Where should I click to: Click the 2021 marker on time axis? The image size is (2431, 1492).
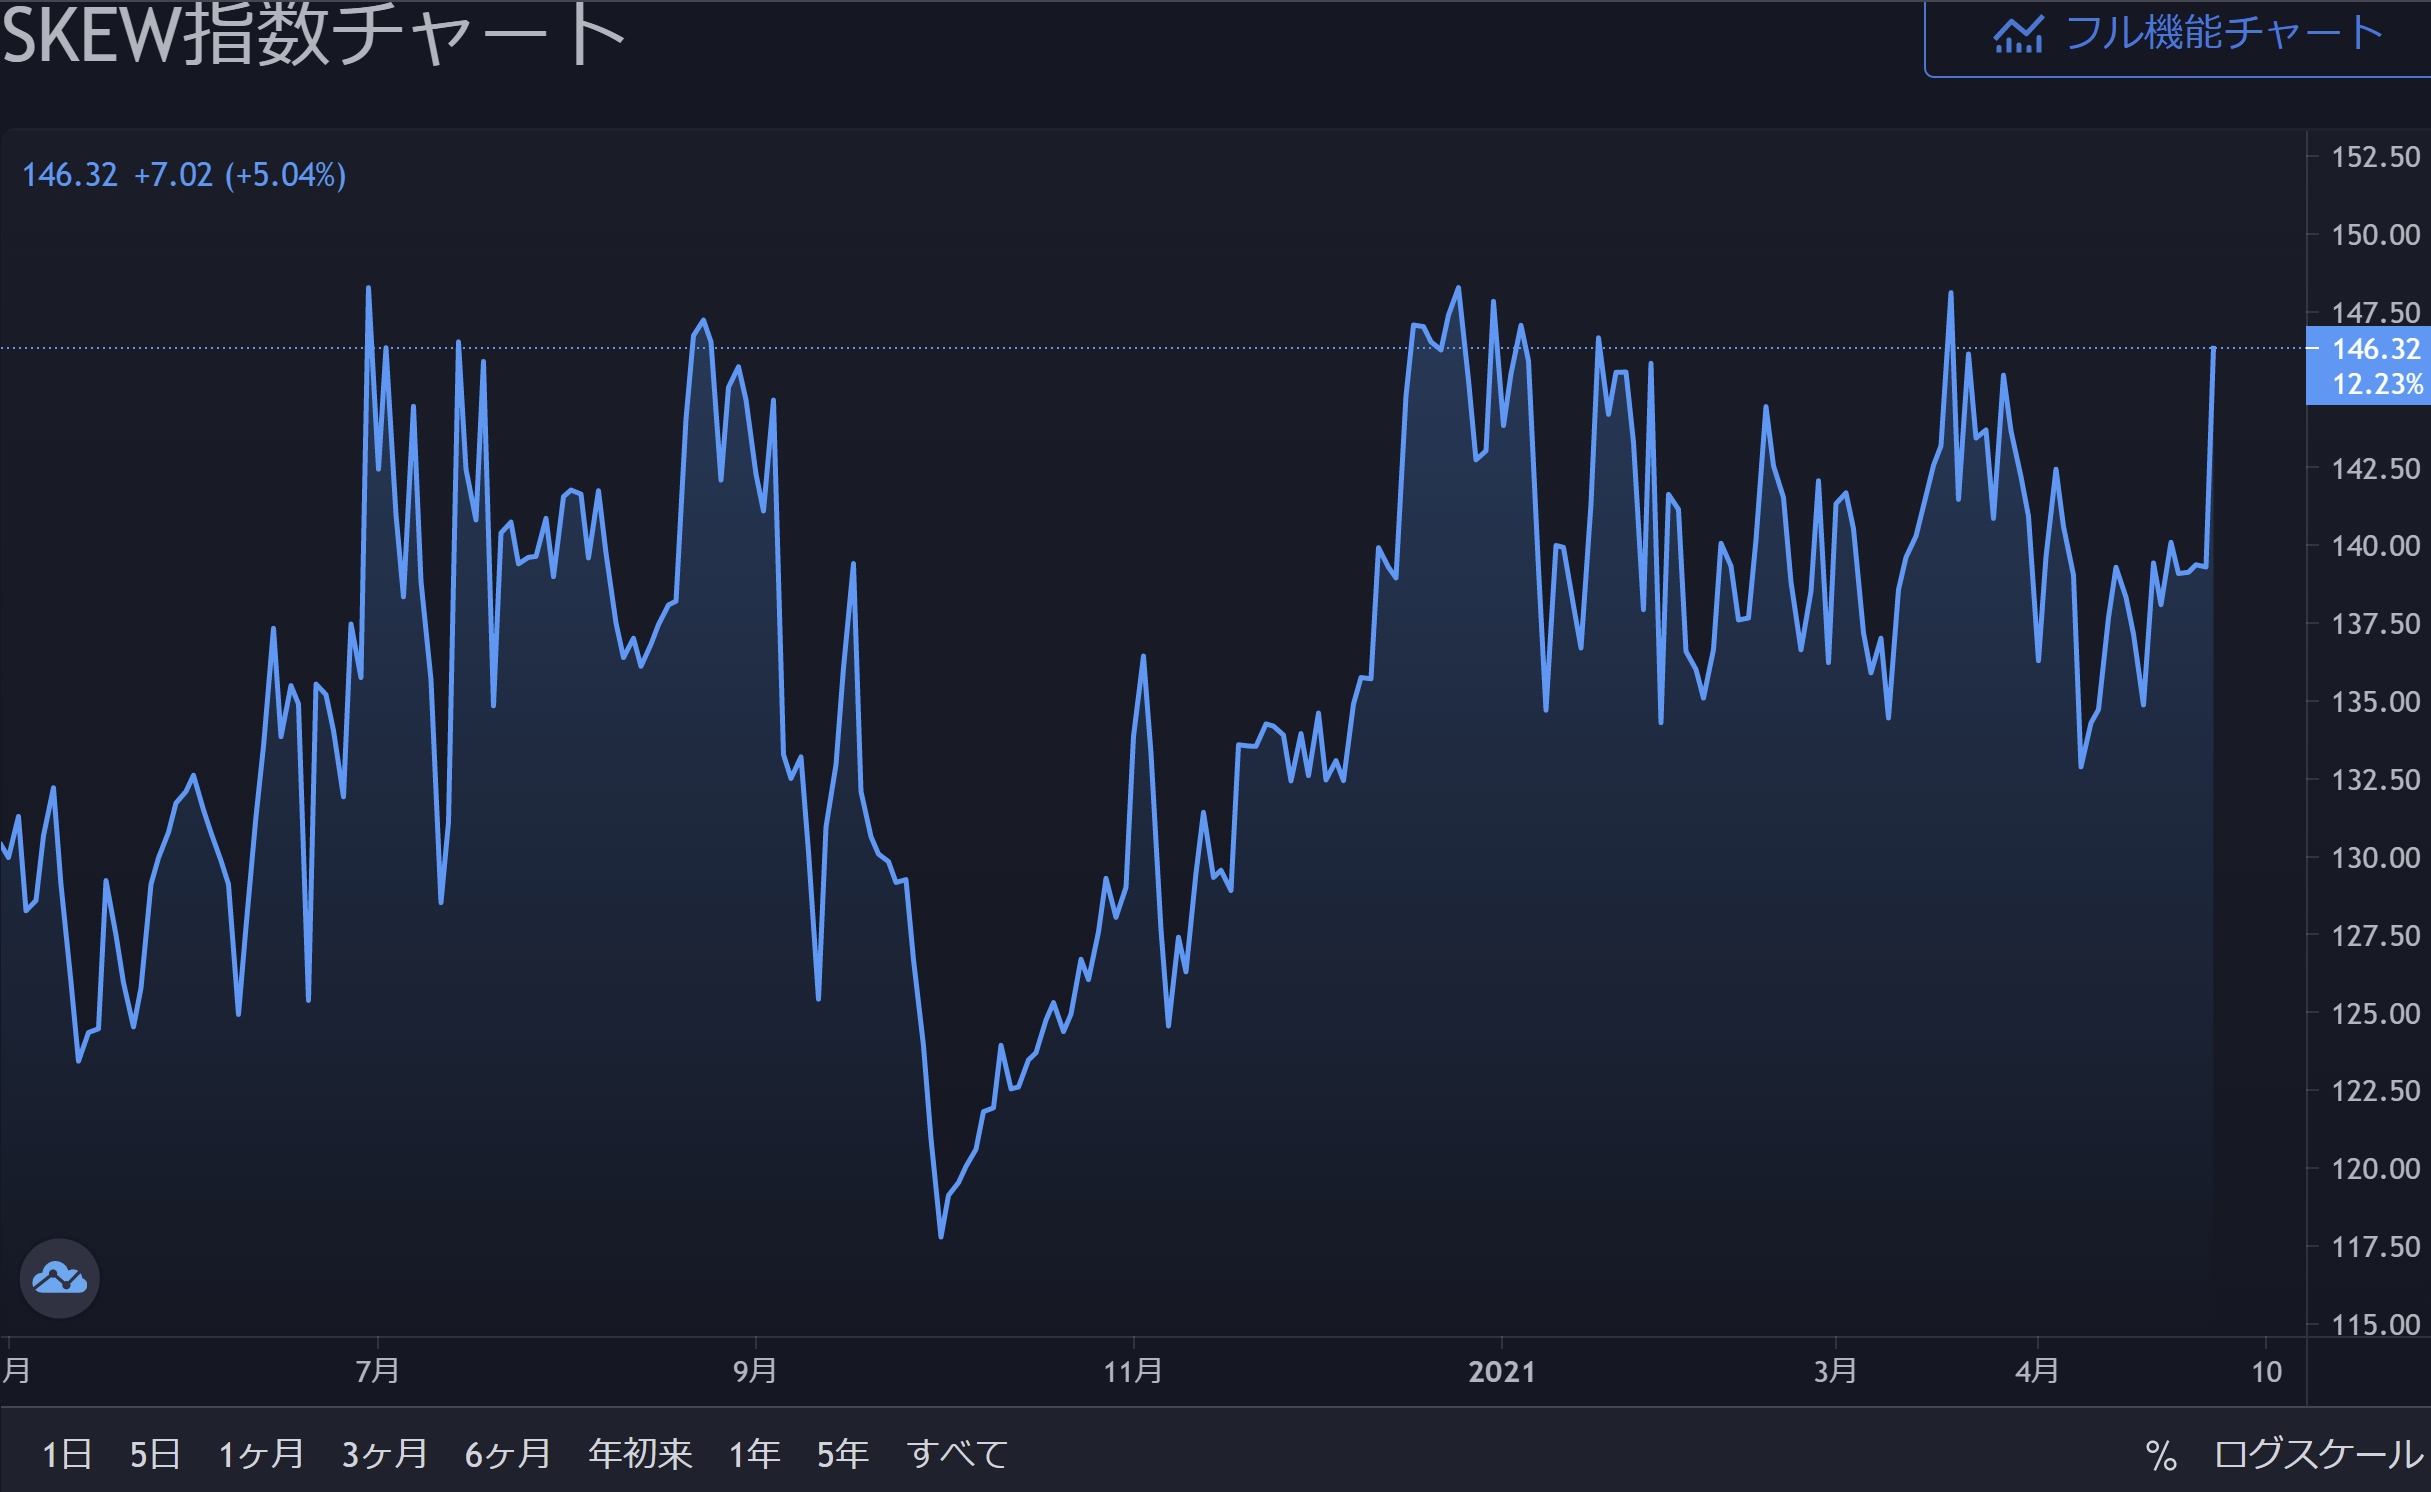tap(1501, 1371)
